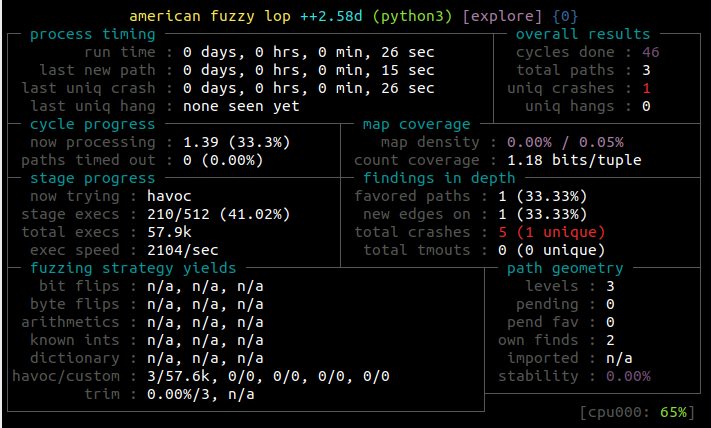Select the red uniq crashes value '1'

tap(646, 88)
